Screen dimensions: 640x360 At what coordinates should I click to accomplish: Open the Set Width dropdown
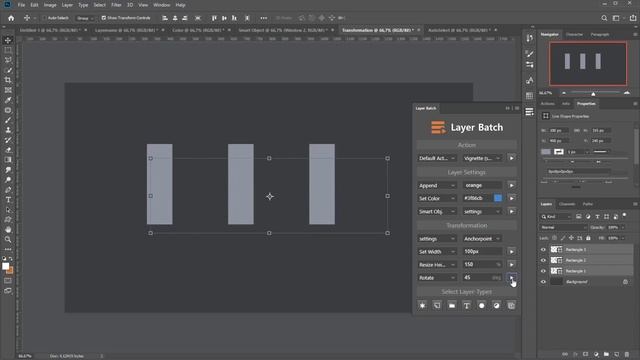[437, 252]
